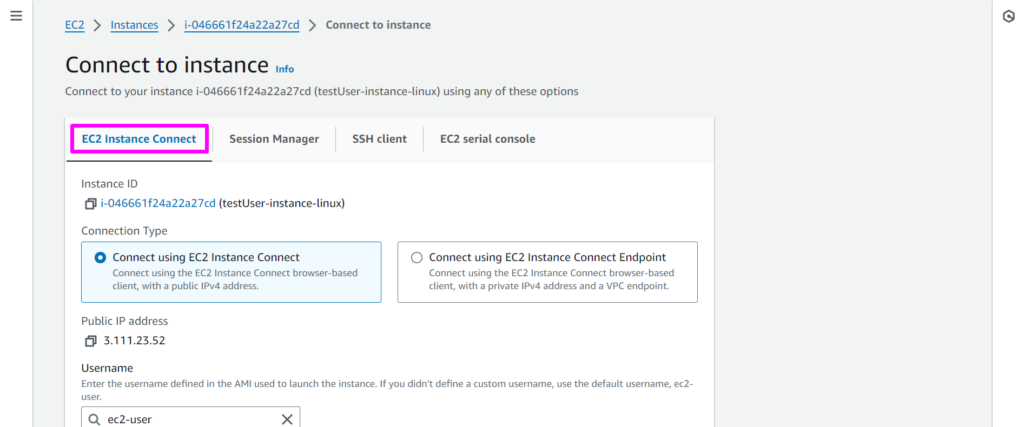Click the search icon in Username field

94,419
